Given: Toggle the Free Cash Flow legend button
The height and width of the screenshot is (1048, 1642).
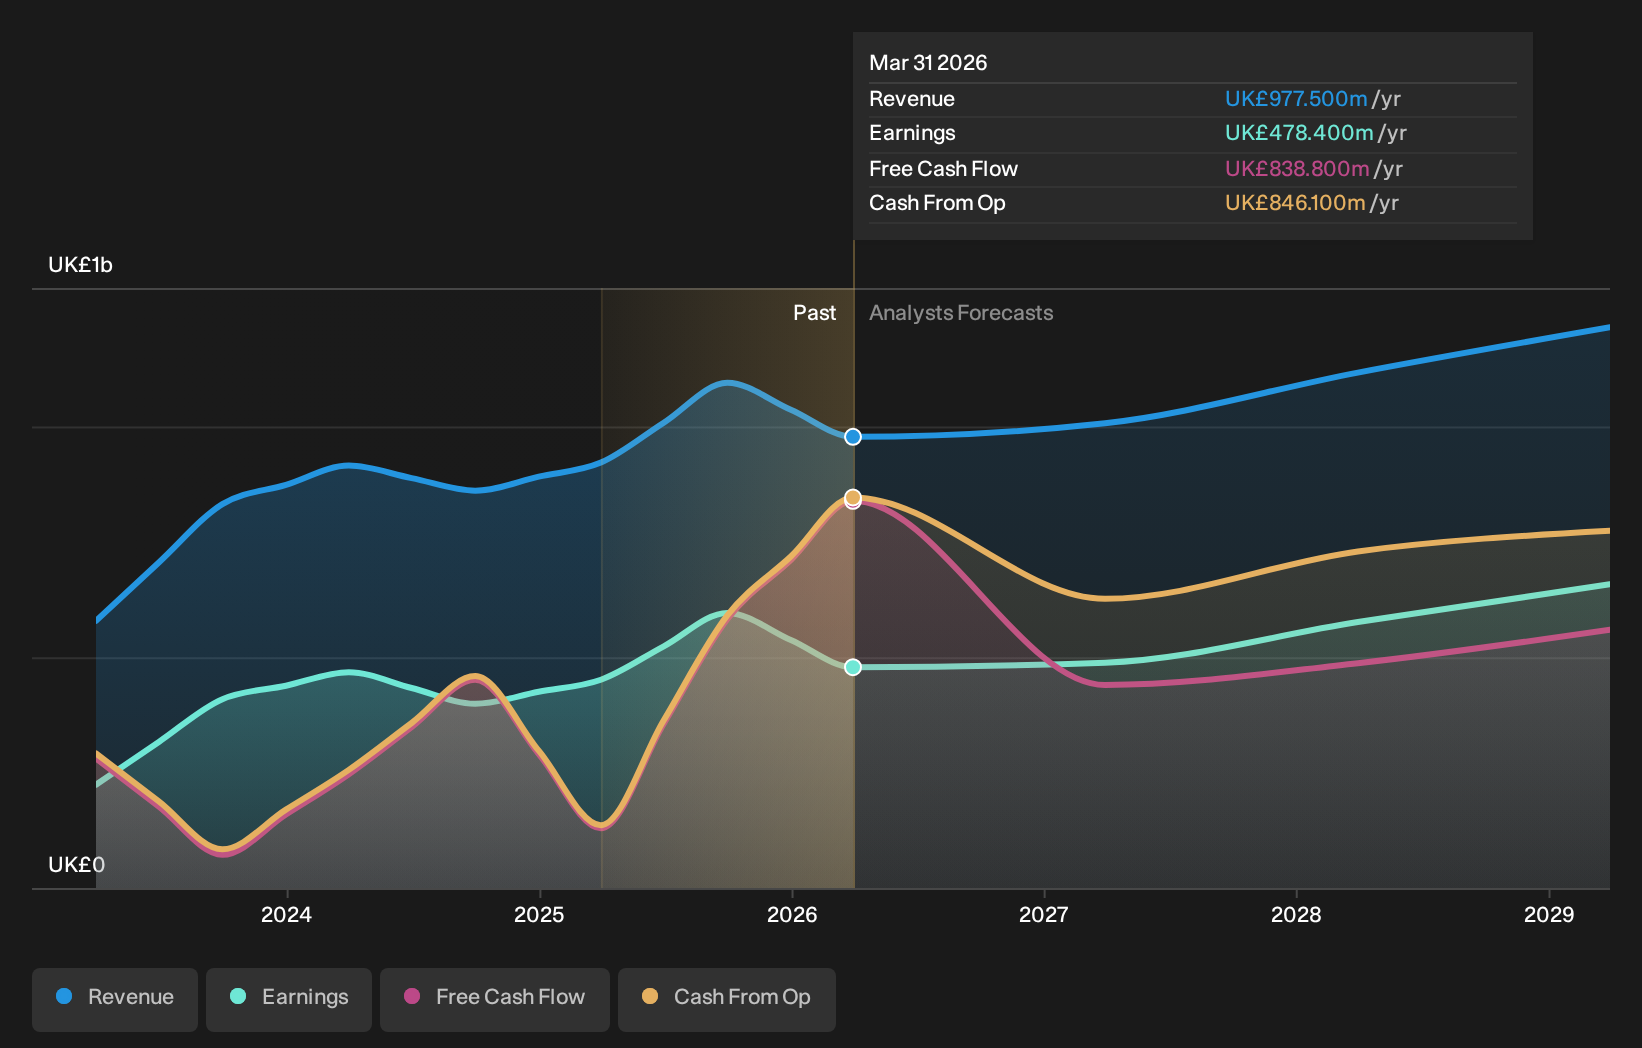Looking at the screenshot, I should coord(495,999).
